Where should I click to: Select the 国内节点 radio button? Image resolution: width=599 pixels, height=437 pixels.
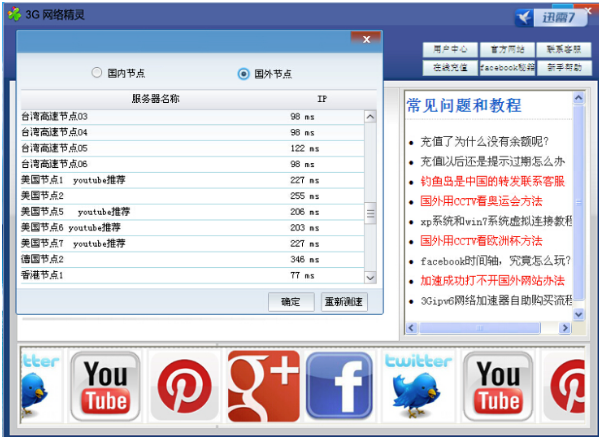pyautogui.click(x=97, y=72)
